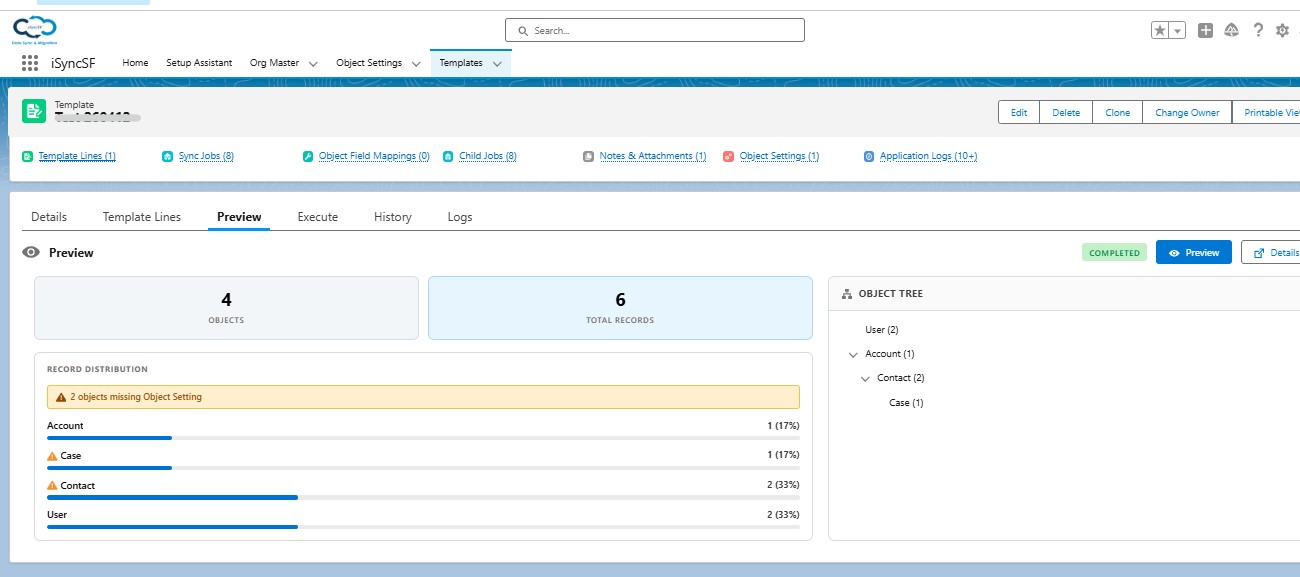Open the Global Actions plus icon
1300x577 pixels.
pyautogui.click(x=1206, y=31)
